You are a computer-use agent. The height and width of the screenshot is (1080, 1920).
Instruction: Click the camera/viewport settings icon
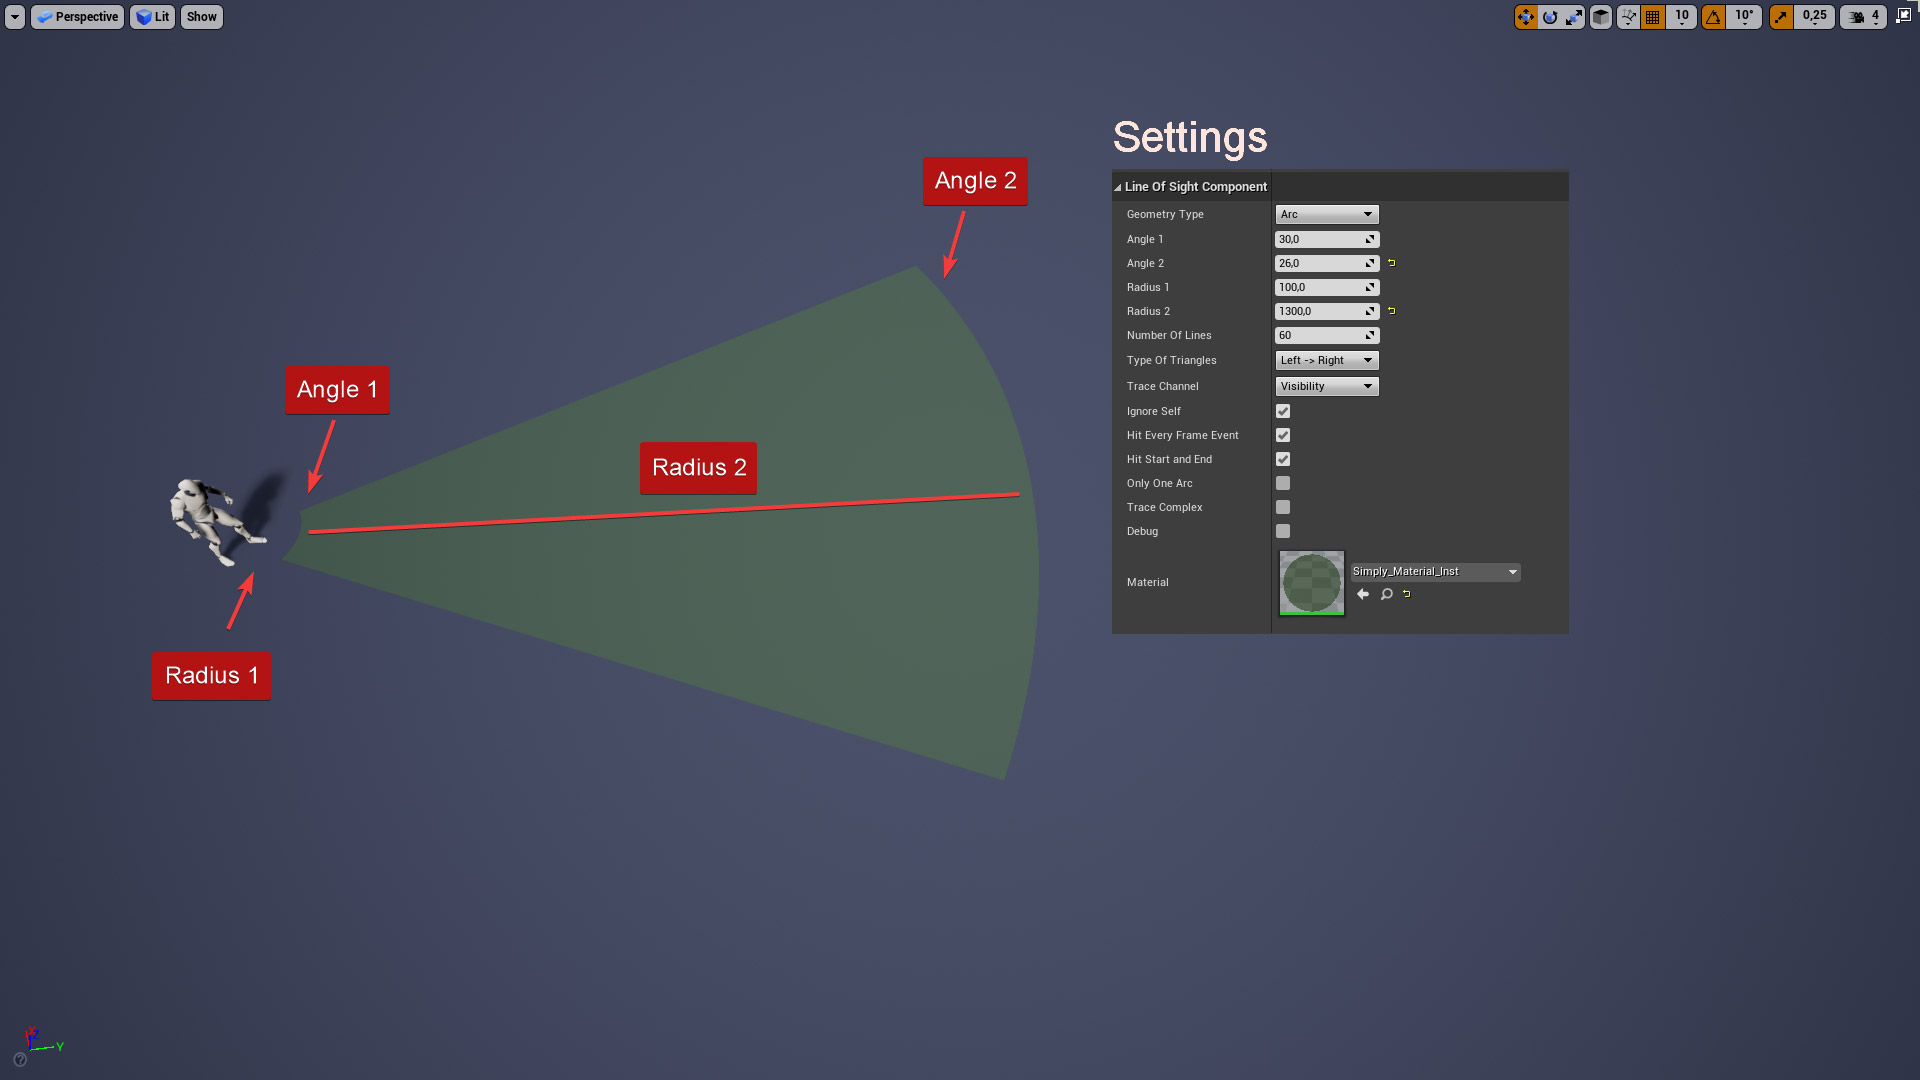[1858, 16]
